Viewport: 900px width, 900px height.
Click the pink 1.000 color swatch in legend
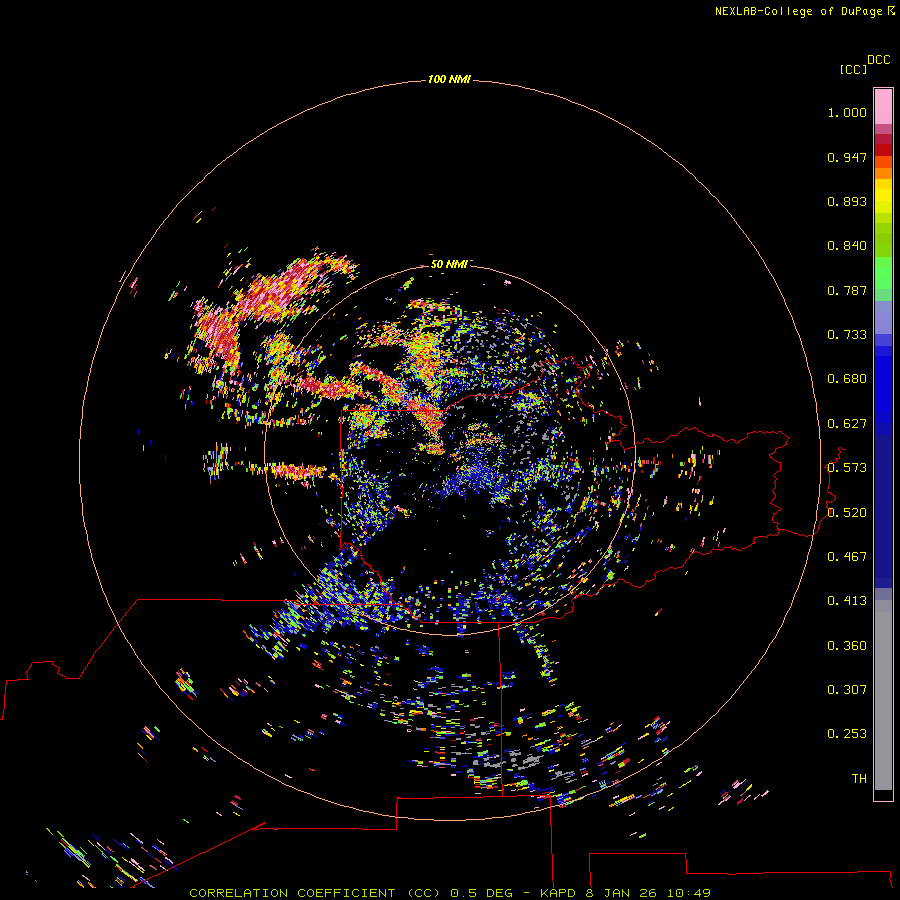(883, 107)
